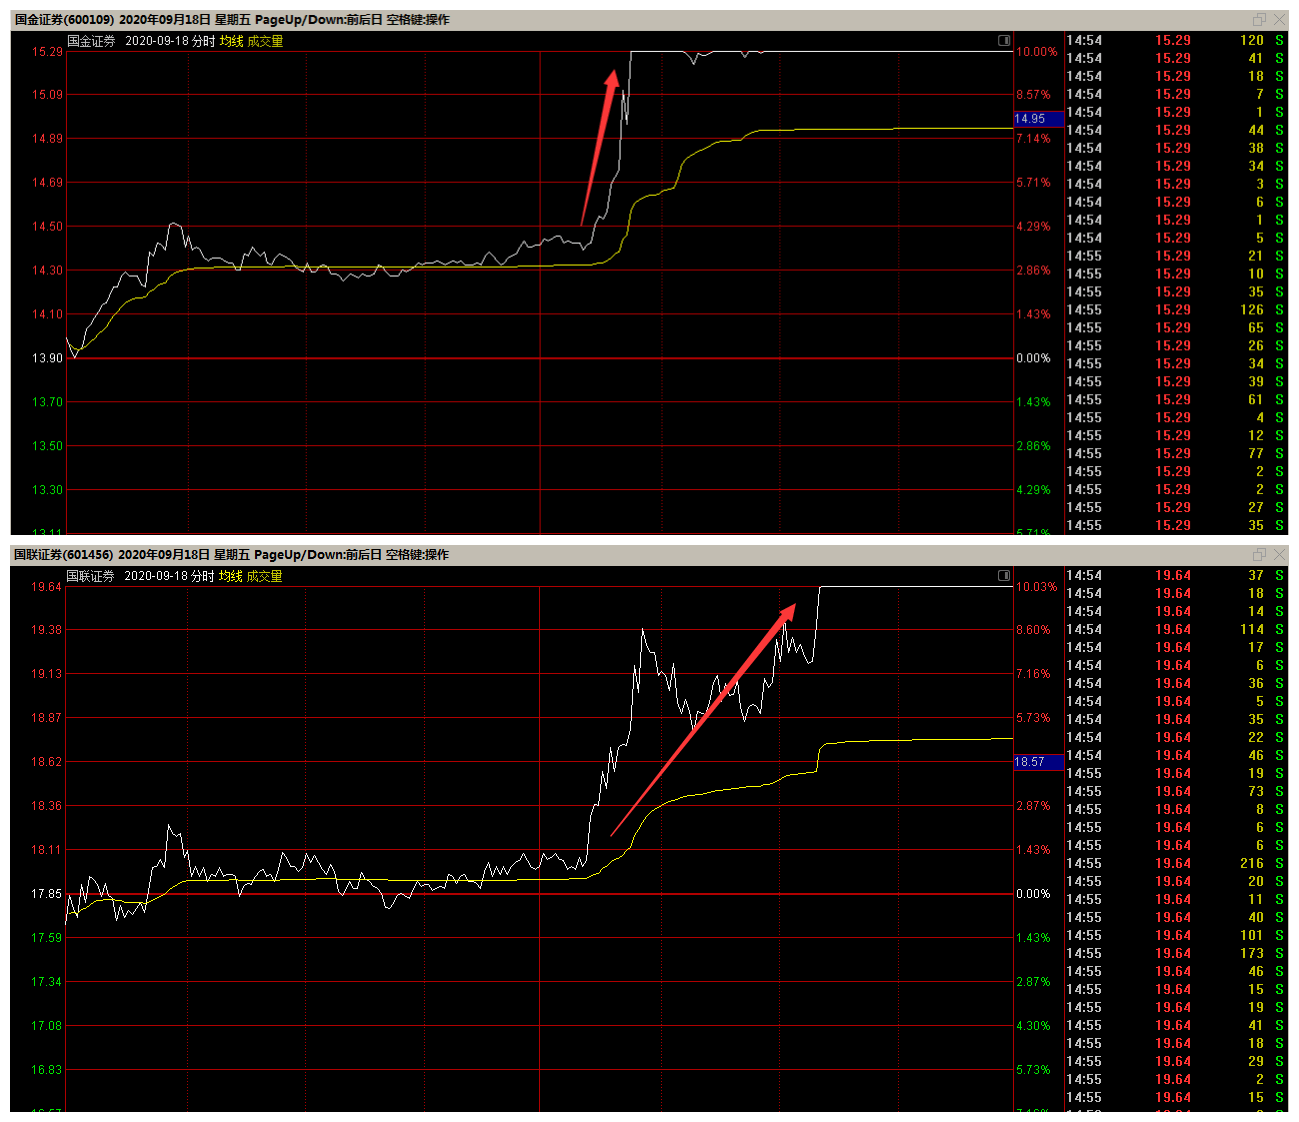The width and height of the screenshot is (1299, 1122).
Task: Close the 国金证券(600109) window
Action: [x=1279, y=19]
